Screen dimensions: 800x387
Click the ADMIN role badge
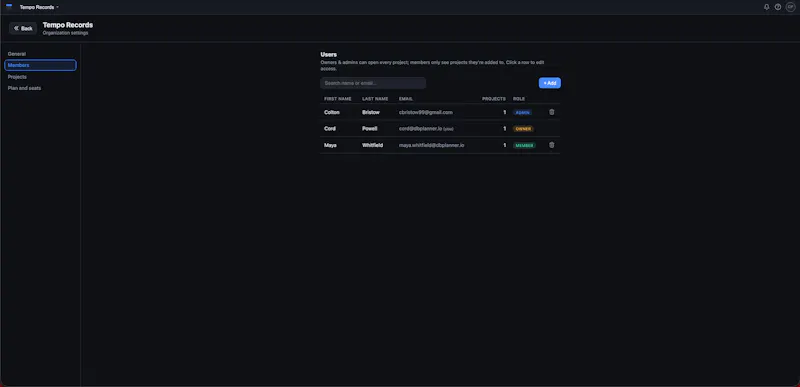coord(522,113)
